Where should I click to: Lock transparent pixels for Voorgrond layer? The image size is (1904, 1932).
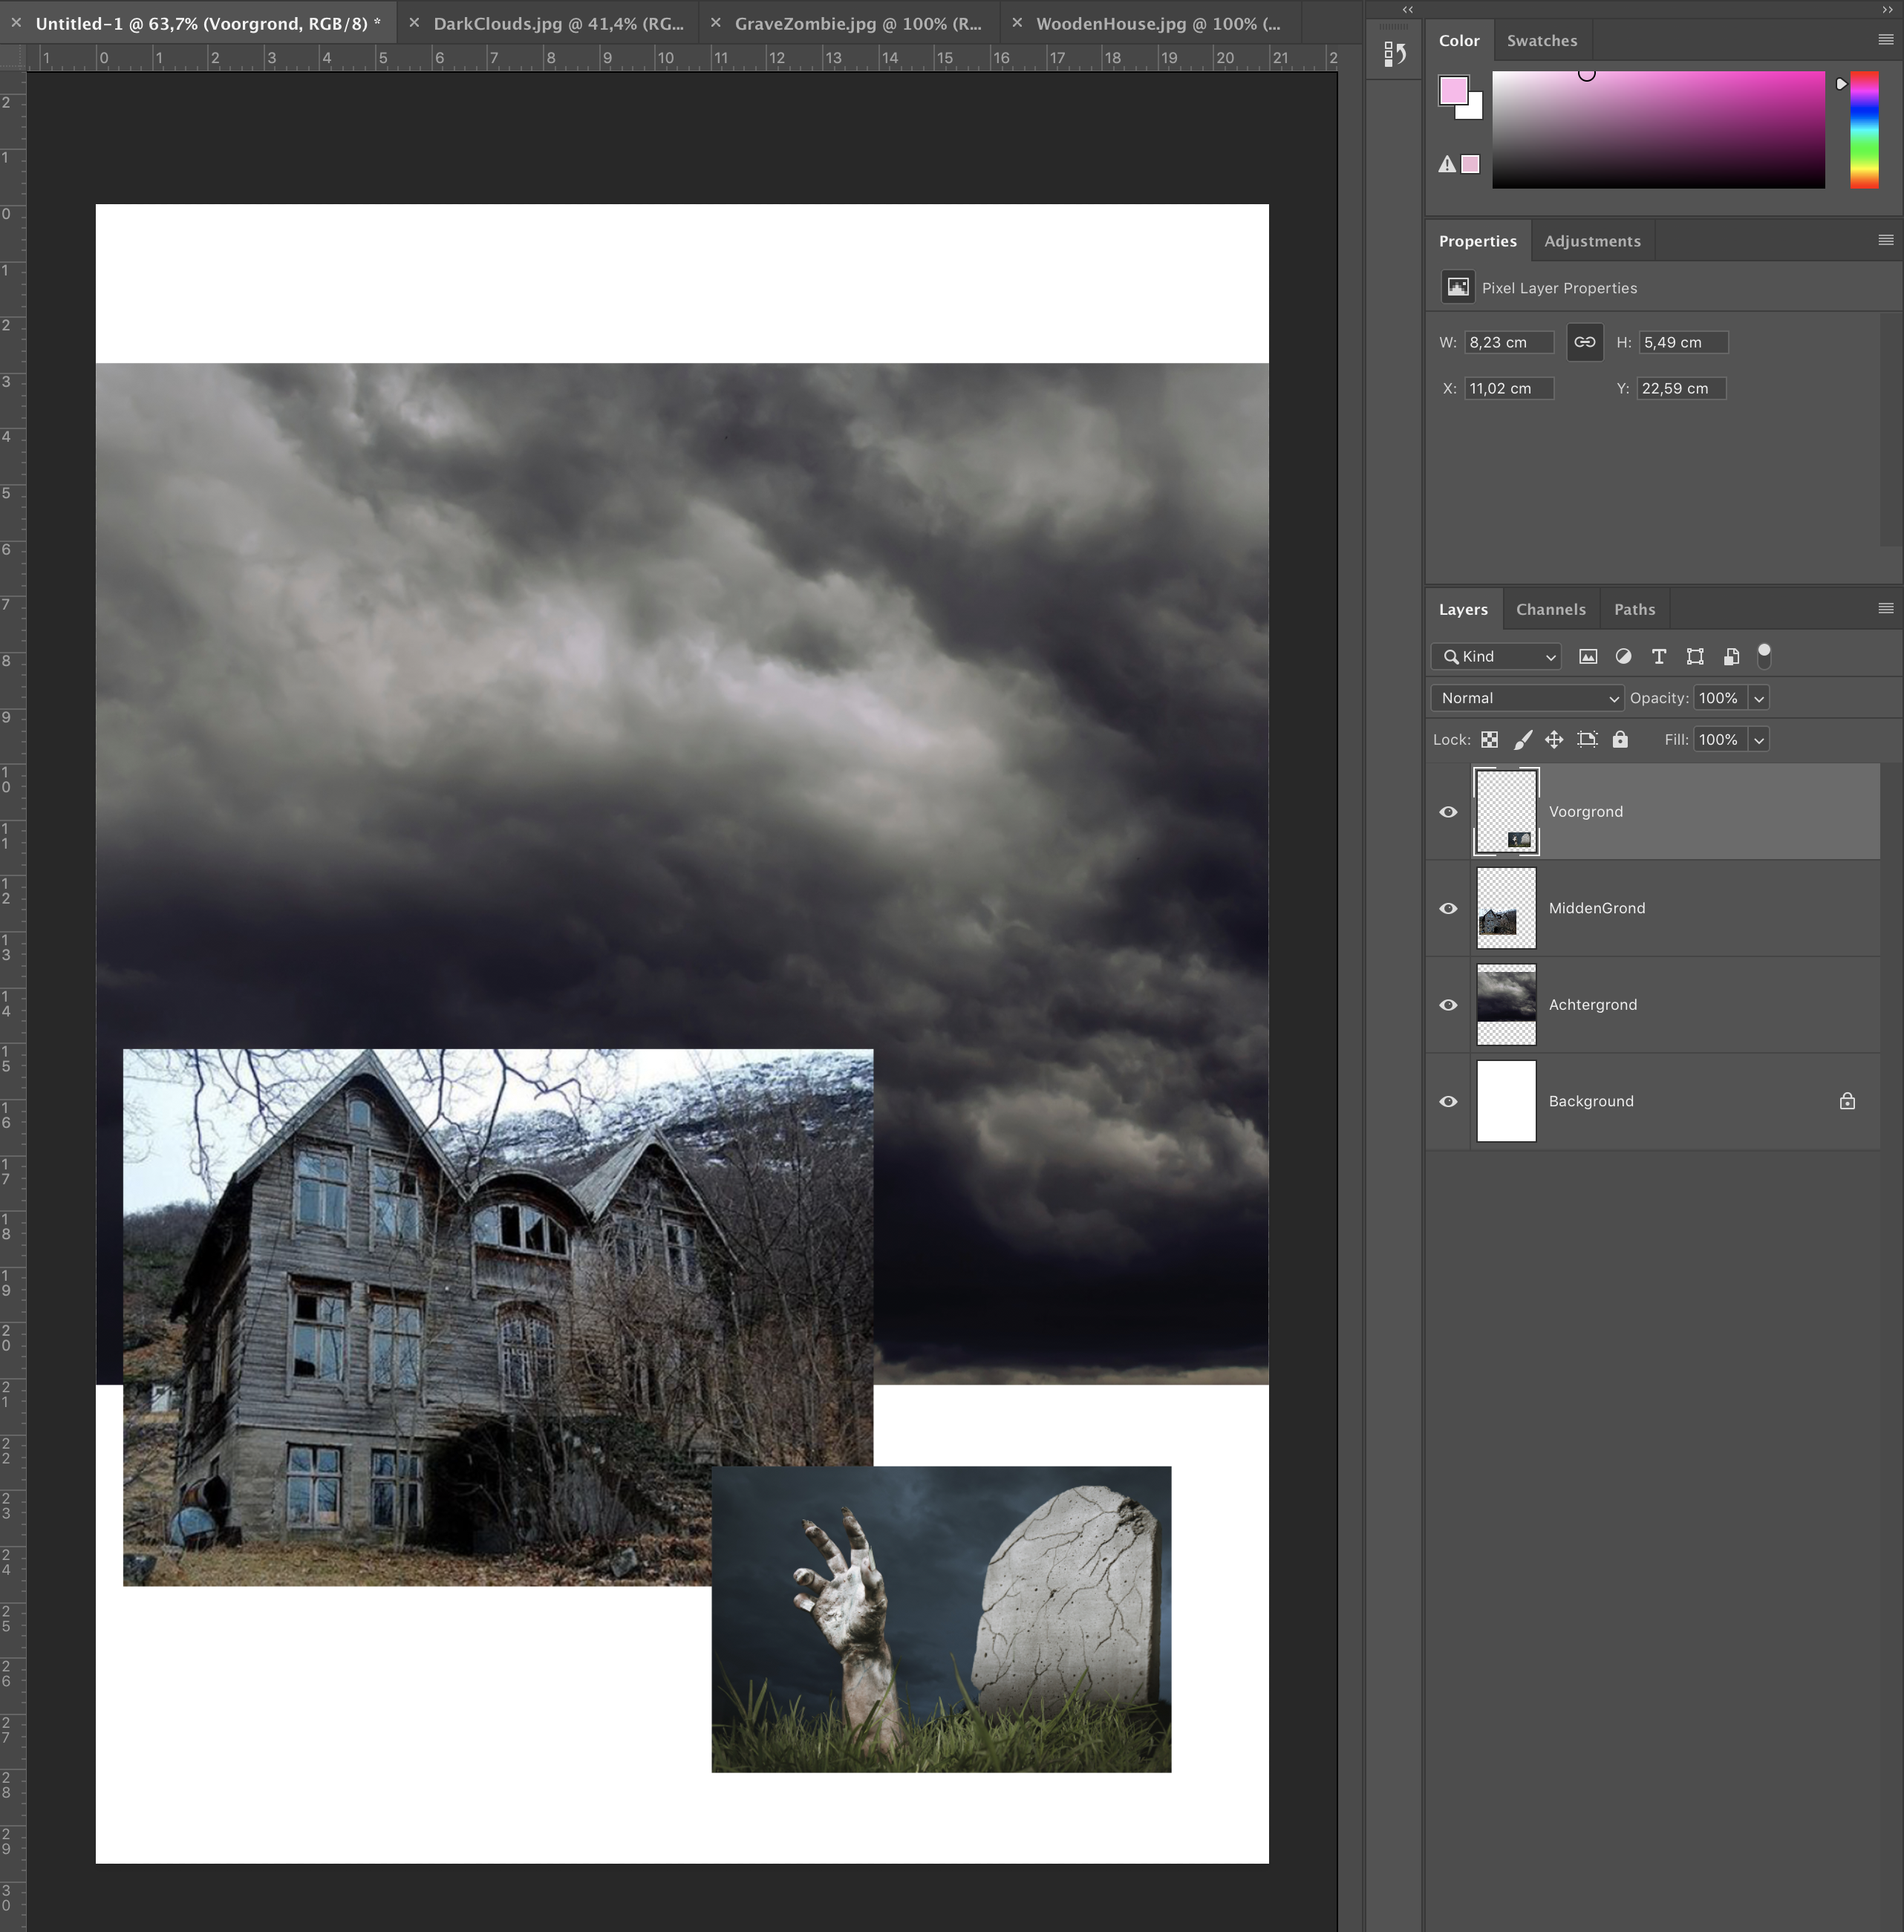(x=1490, y=740)
